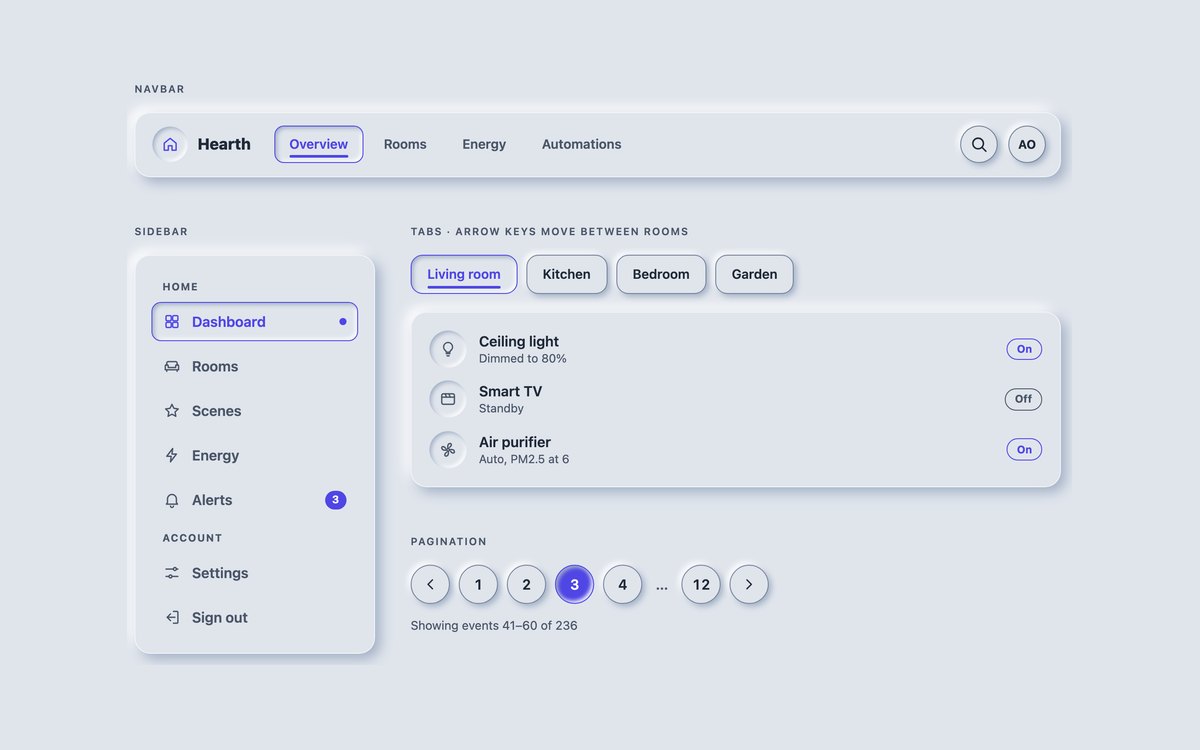Open search with the magnifier icon

tap(979, 144)
